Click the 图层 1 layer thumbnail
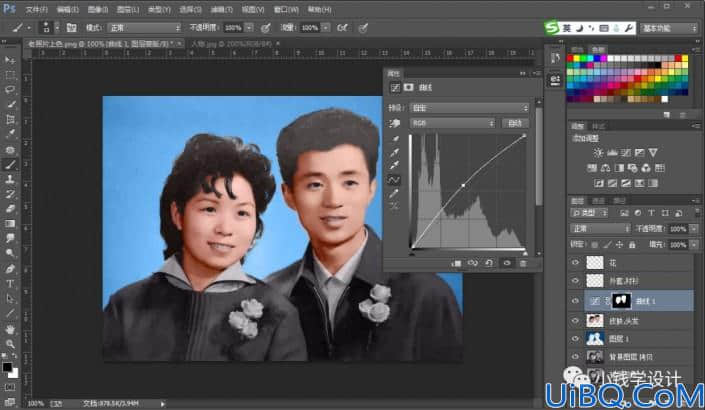This screenshot has height=410, width=705. [595, 339]
